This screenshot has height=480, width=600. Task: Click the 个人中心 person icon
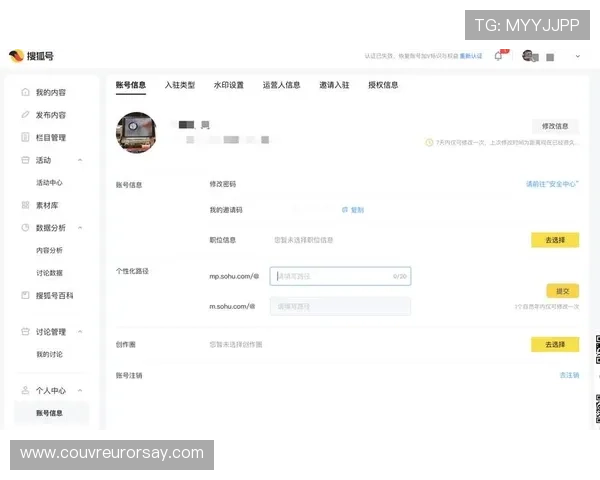(x=25, y=390)
